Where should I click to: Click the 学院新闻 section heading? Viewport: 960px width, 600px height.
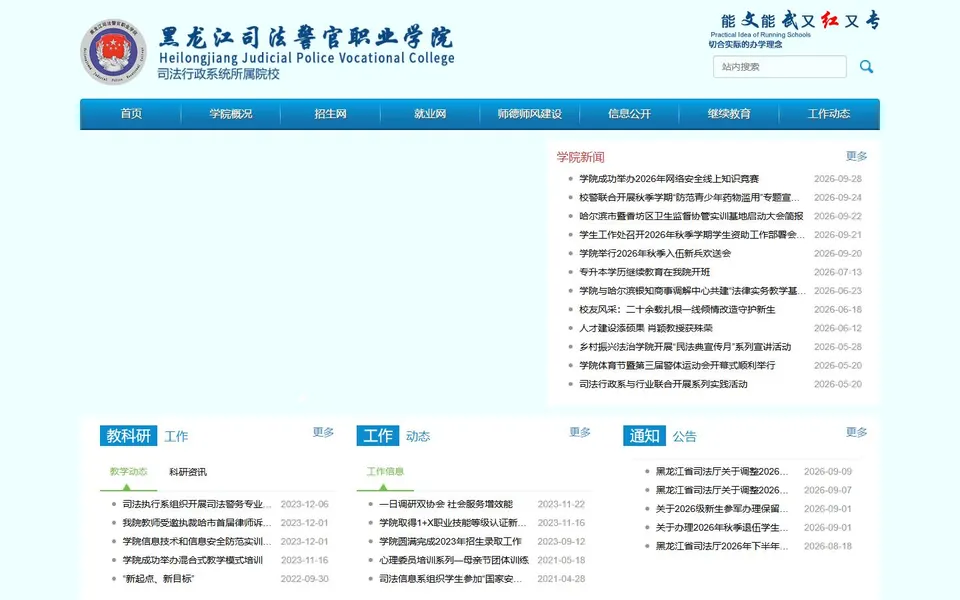(x=580, y=157)
